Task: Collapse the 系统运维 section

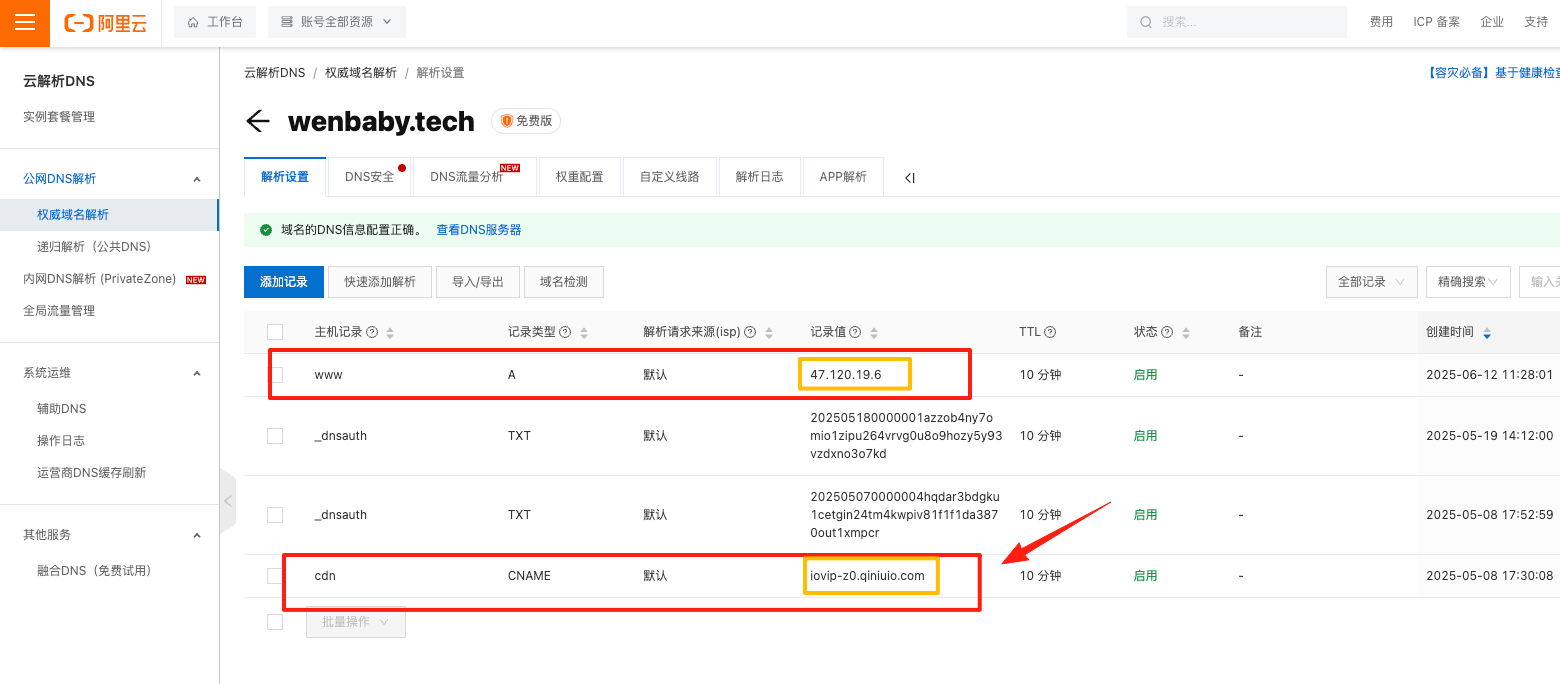Action: click(197, 373)
